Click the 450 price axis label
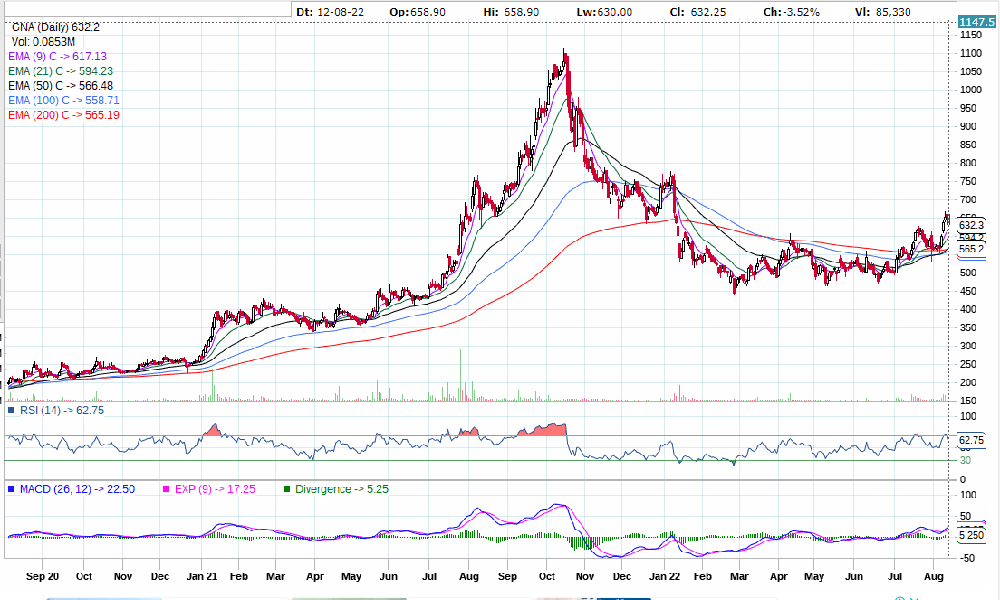Viewport: 1000px width, 600px height. coord(968,291)
